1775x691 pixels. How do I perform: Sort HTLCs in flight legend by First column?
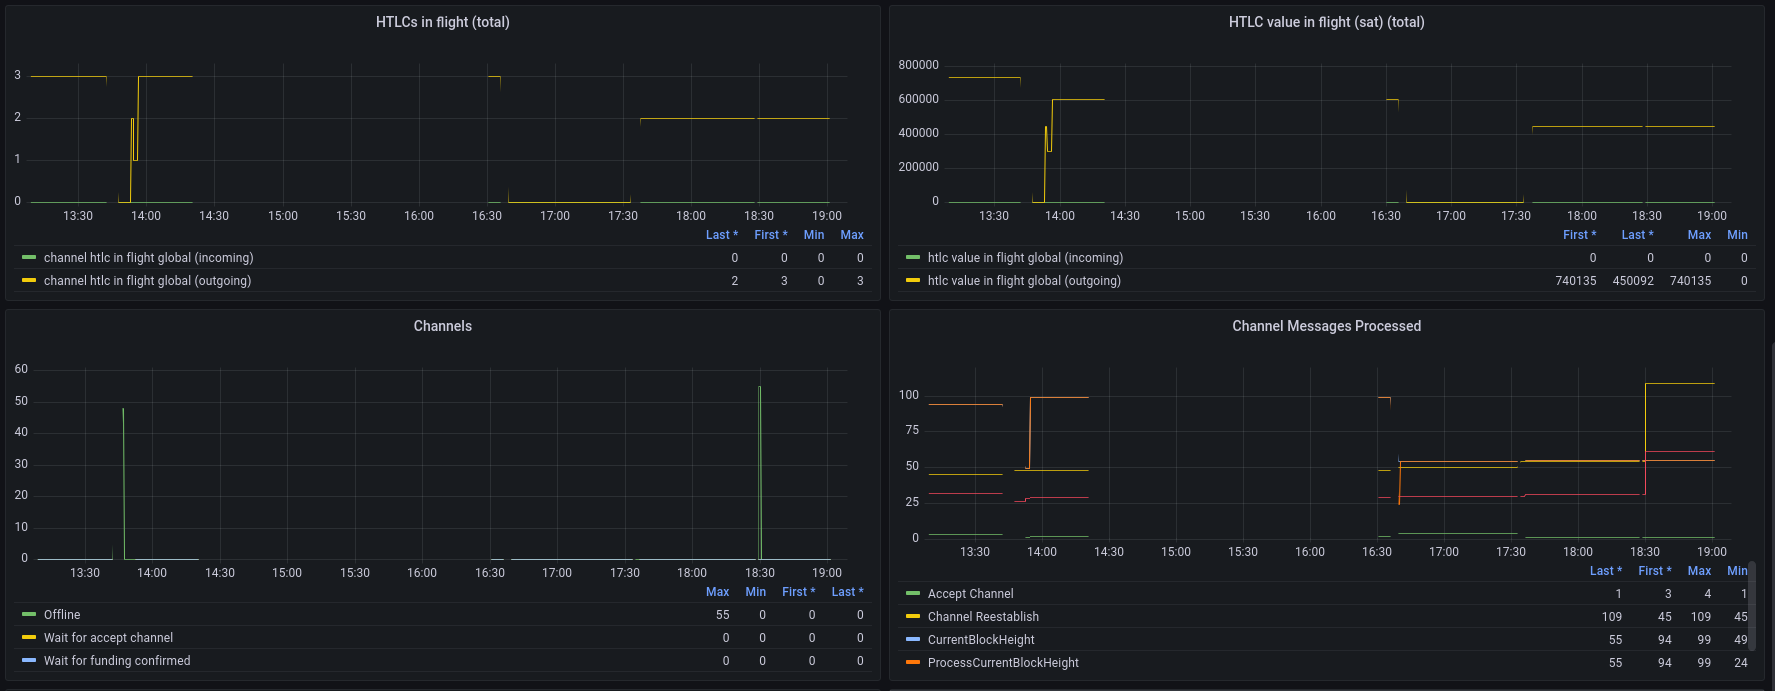(x=770, y=235)
